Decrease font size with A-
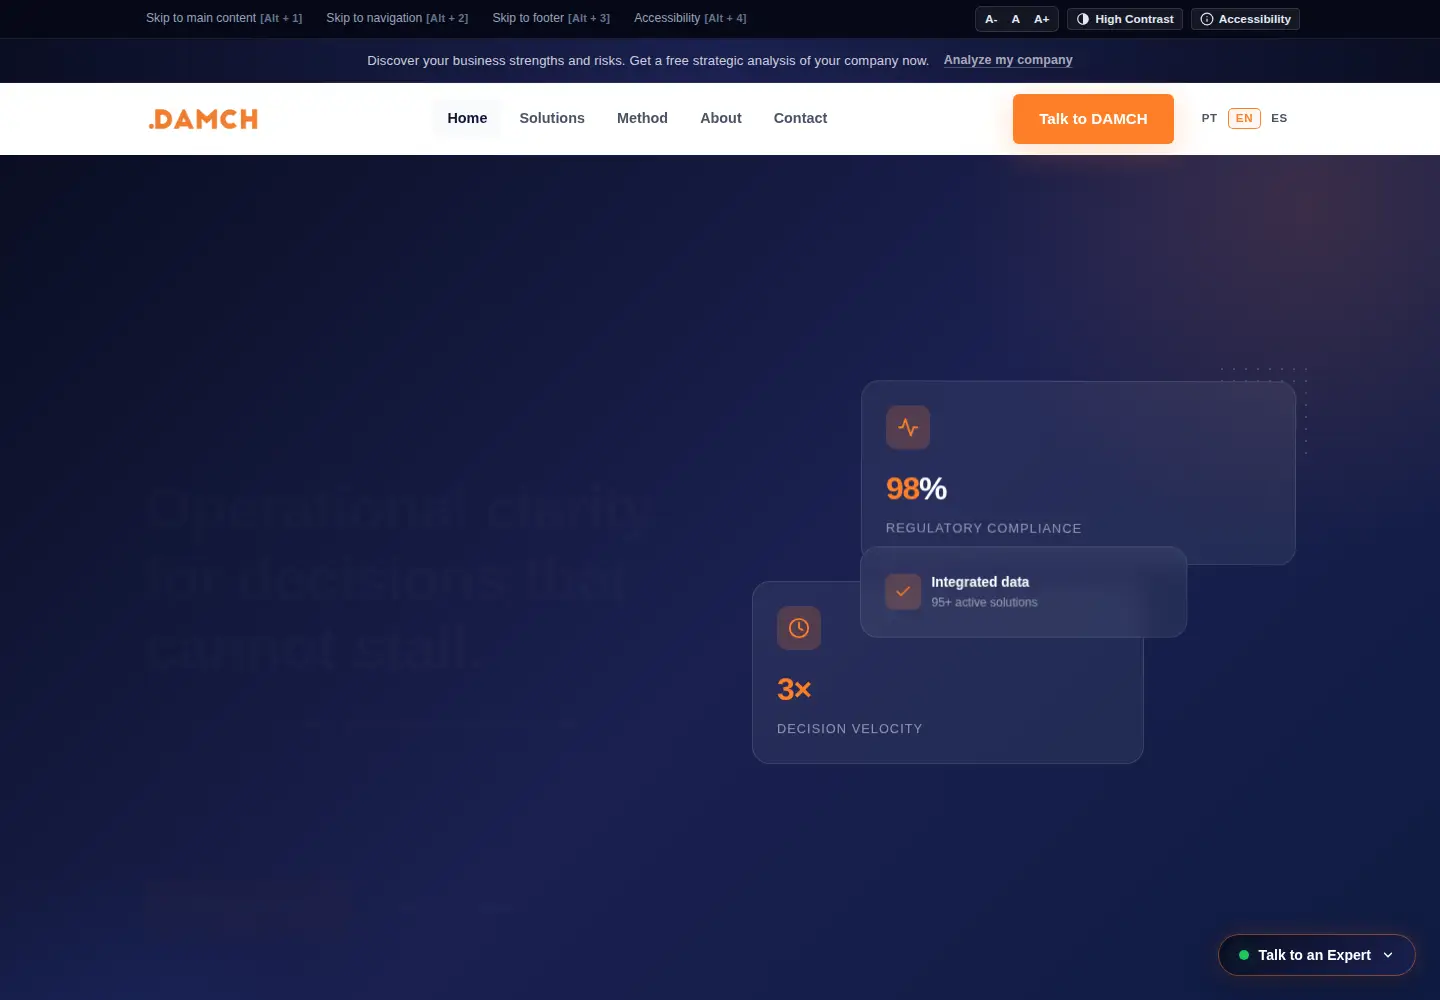 (x=991, y=19)
